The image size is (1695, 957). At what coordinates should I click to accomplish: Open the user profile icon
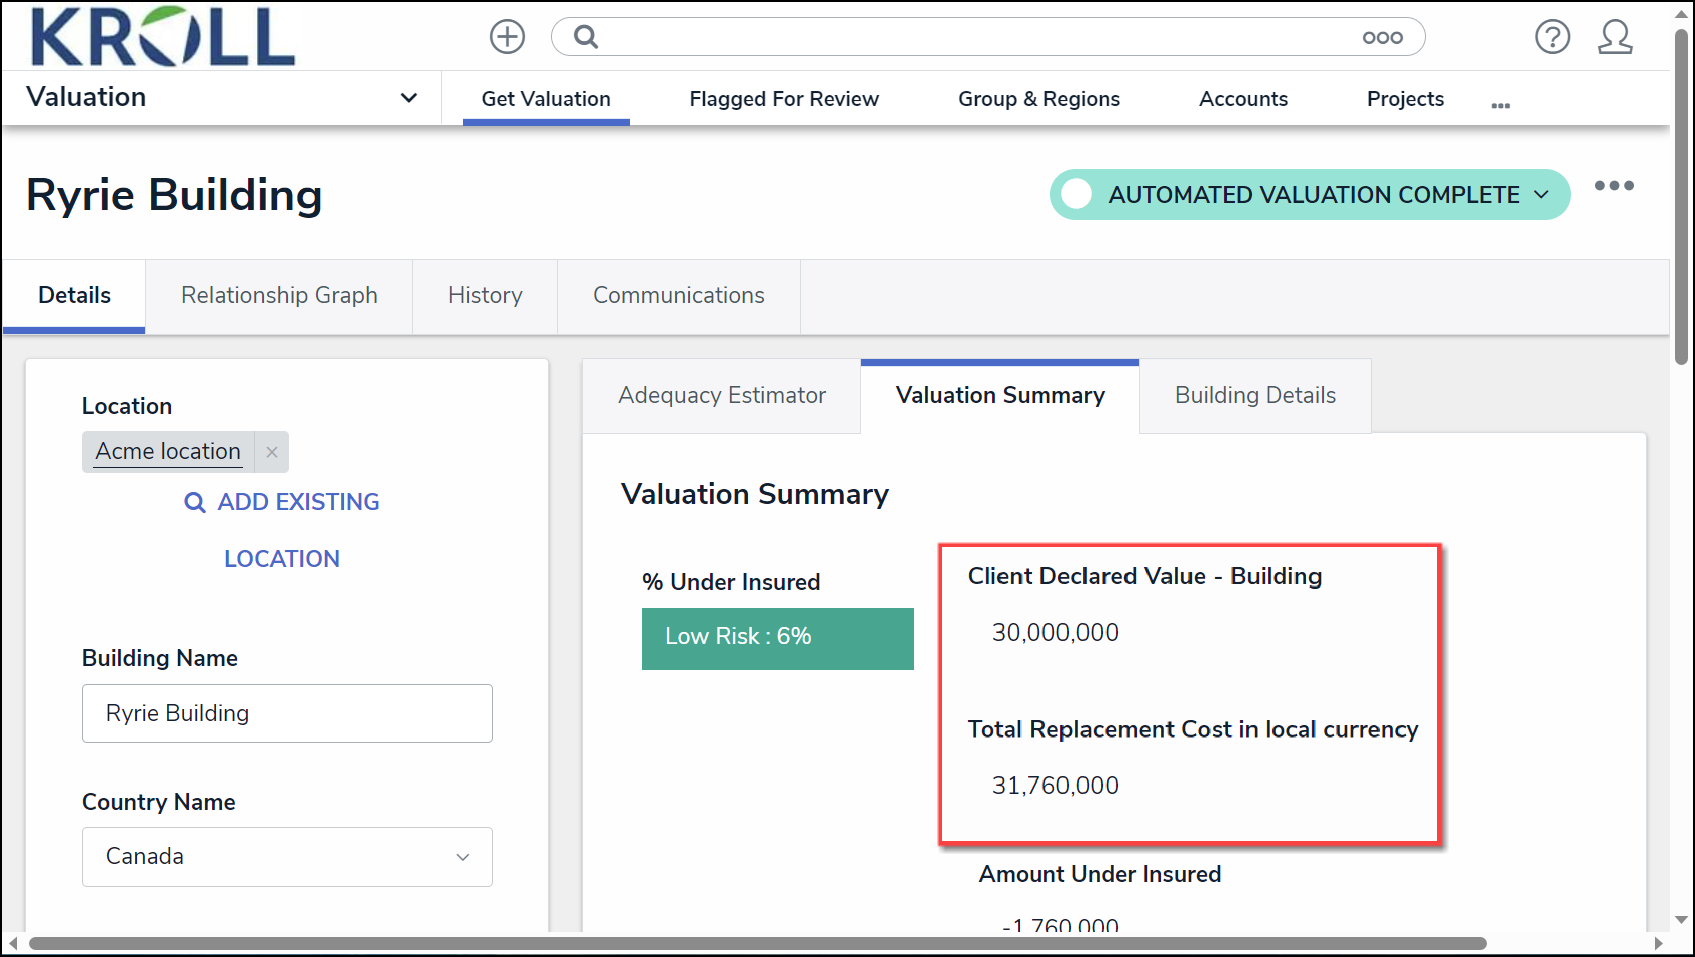click(1615, 37)
